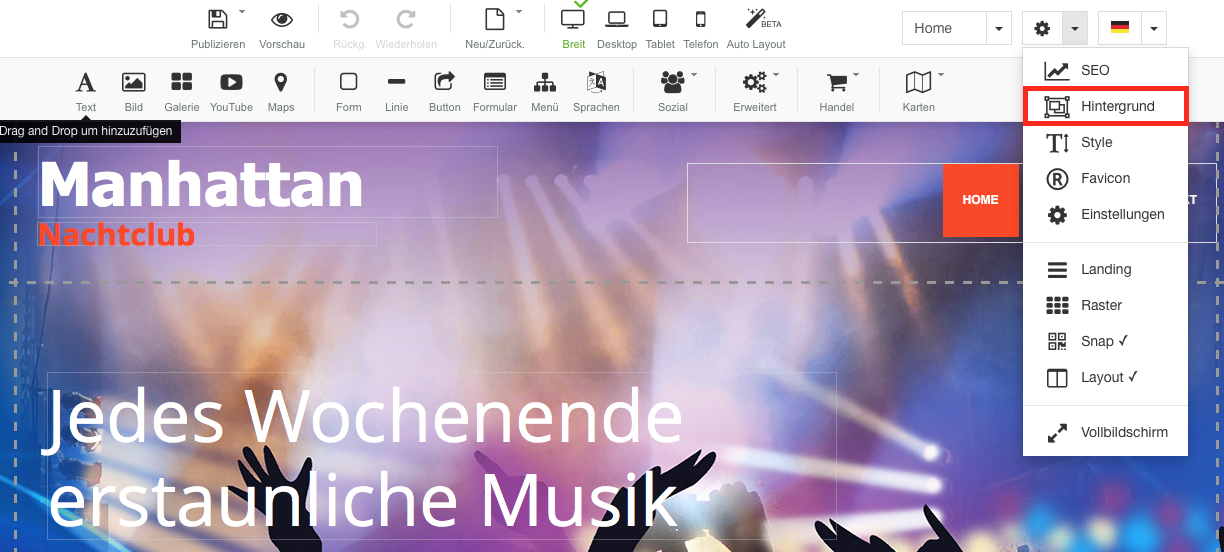Select the Manhattan title text block
Viewport: 1224px width, 552px height.
[x=201, y=184]
